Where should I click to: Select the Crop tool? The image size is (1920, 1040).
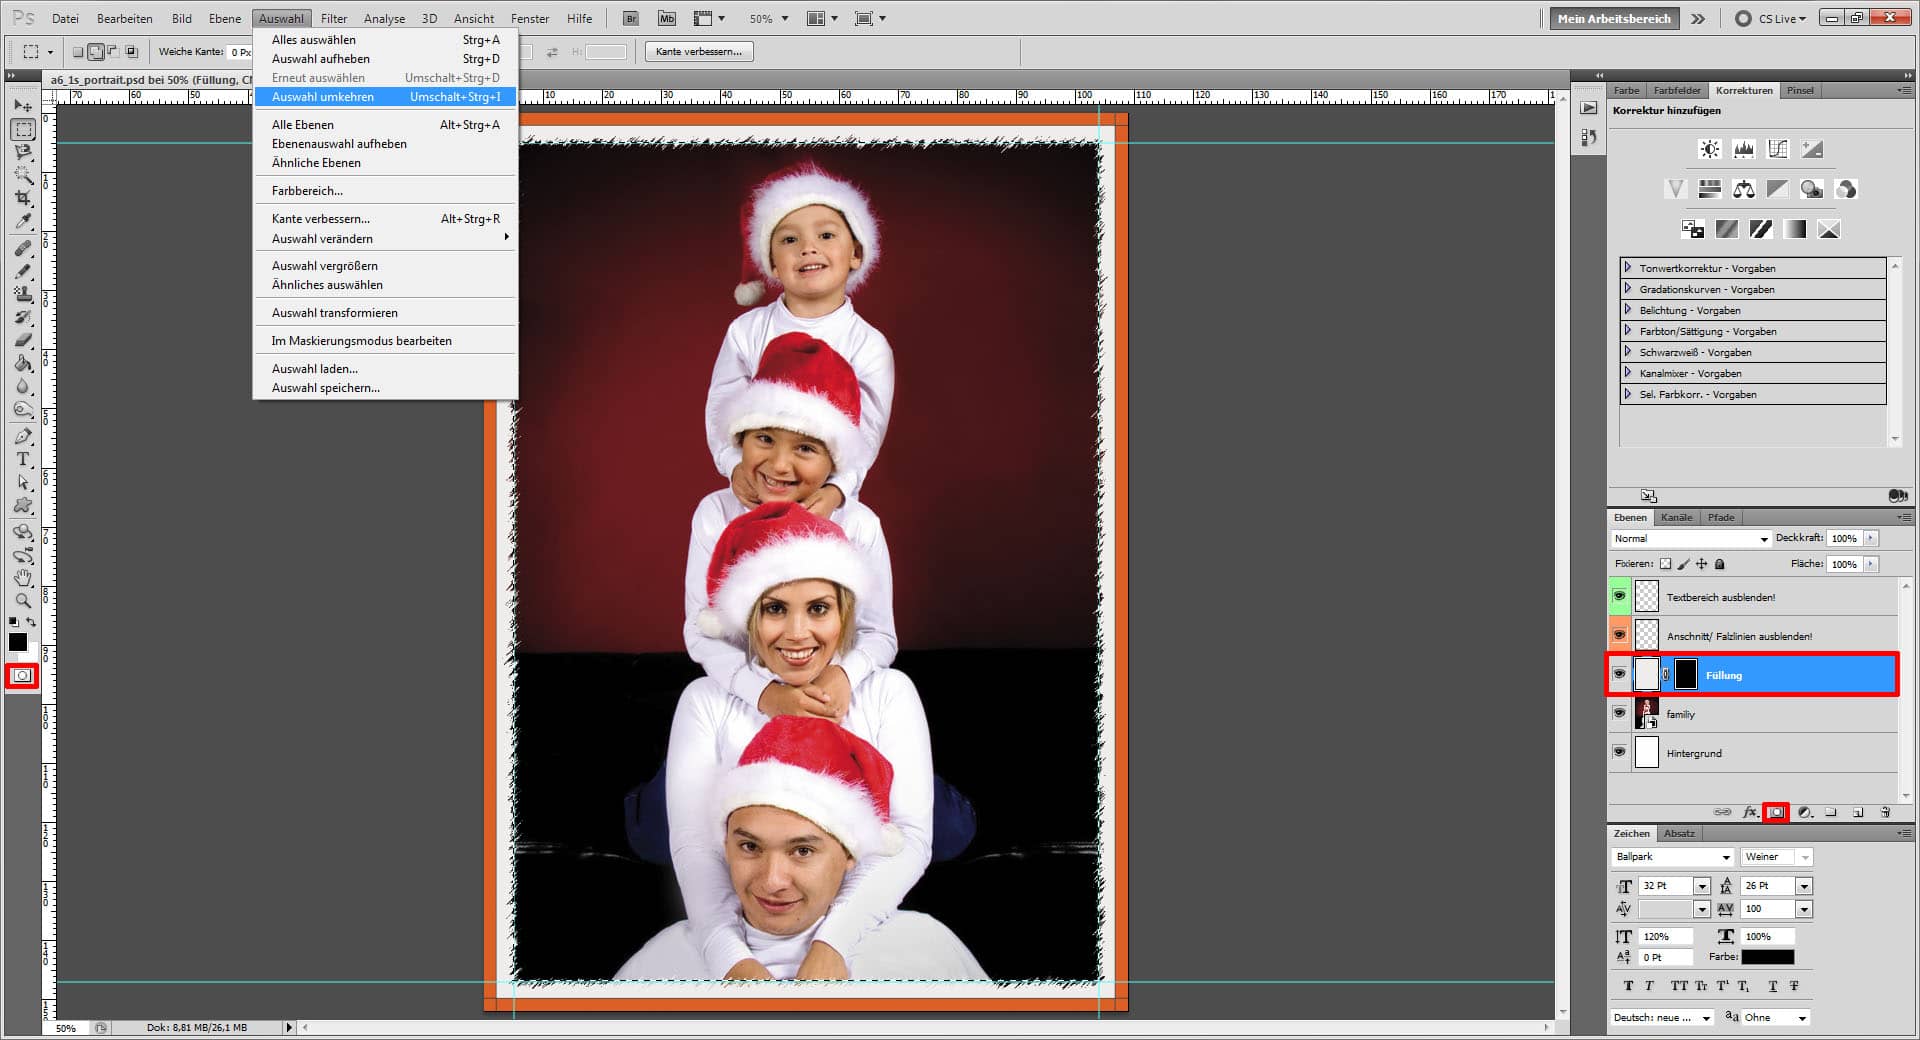[22, 197]
